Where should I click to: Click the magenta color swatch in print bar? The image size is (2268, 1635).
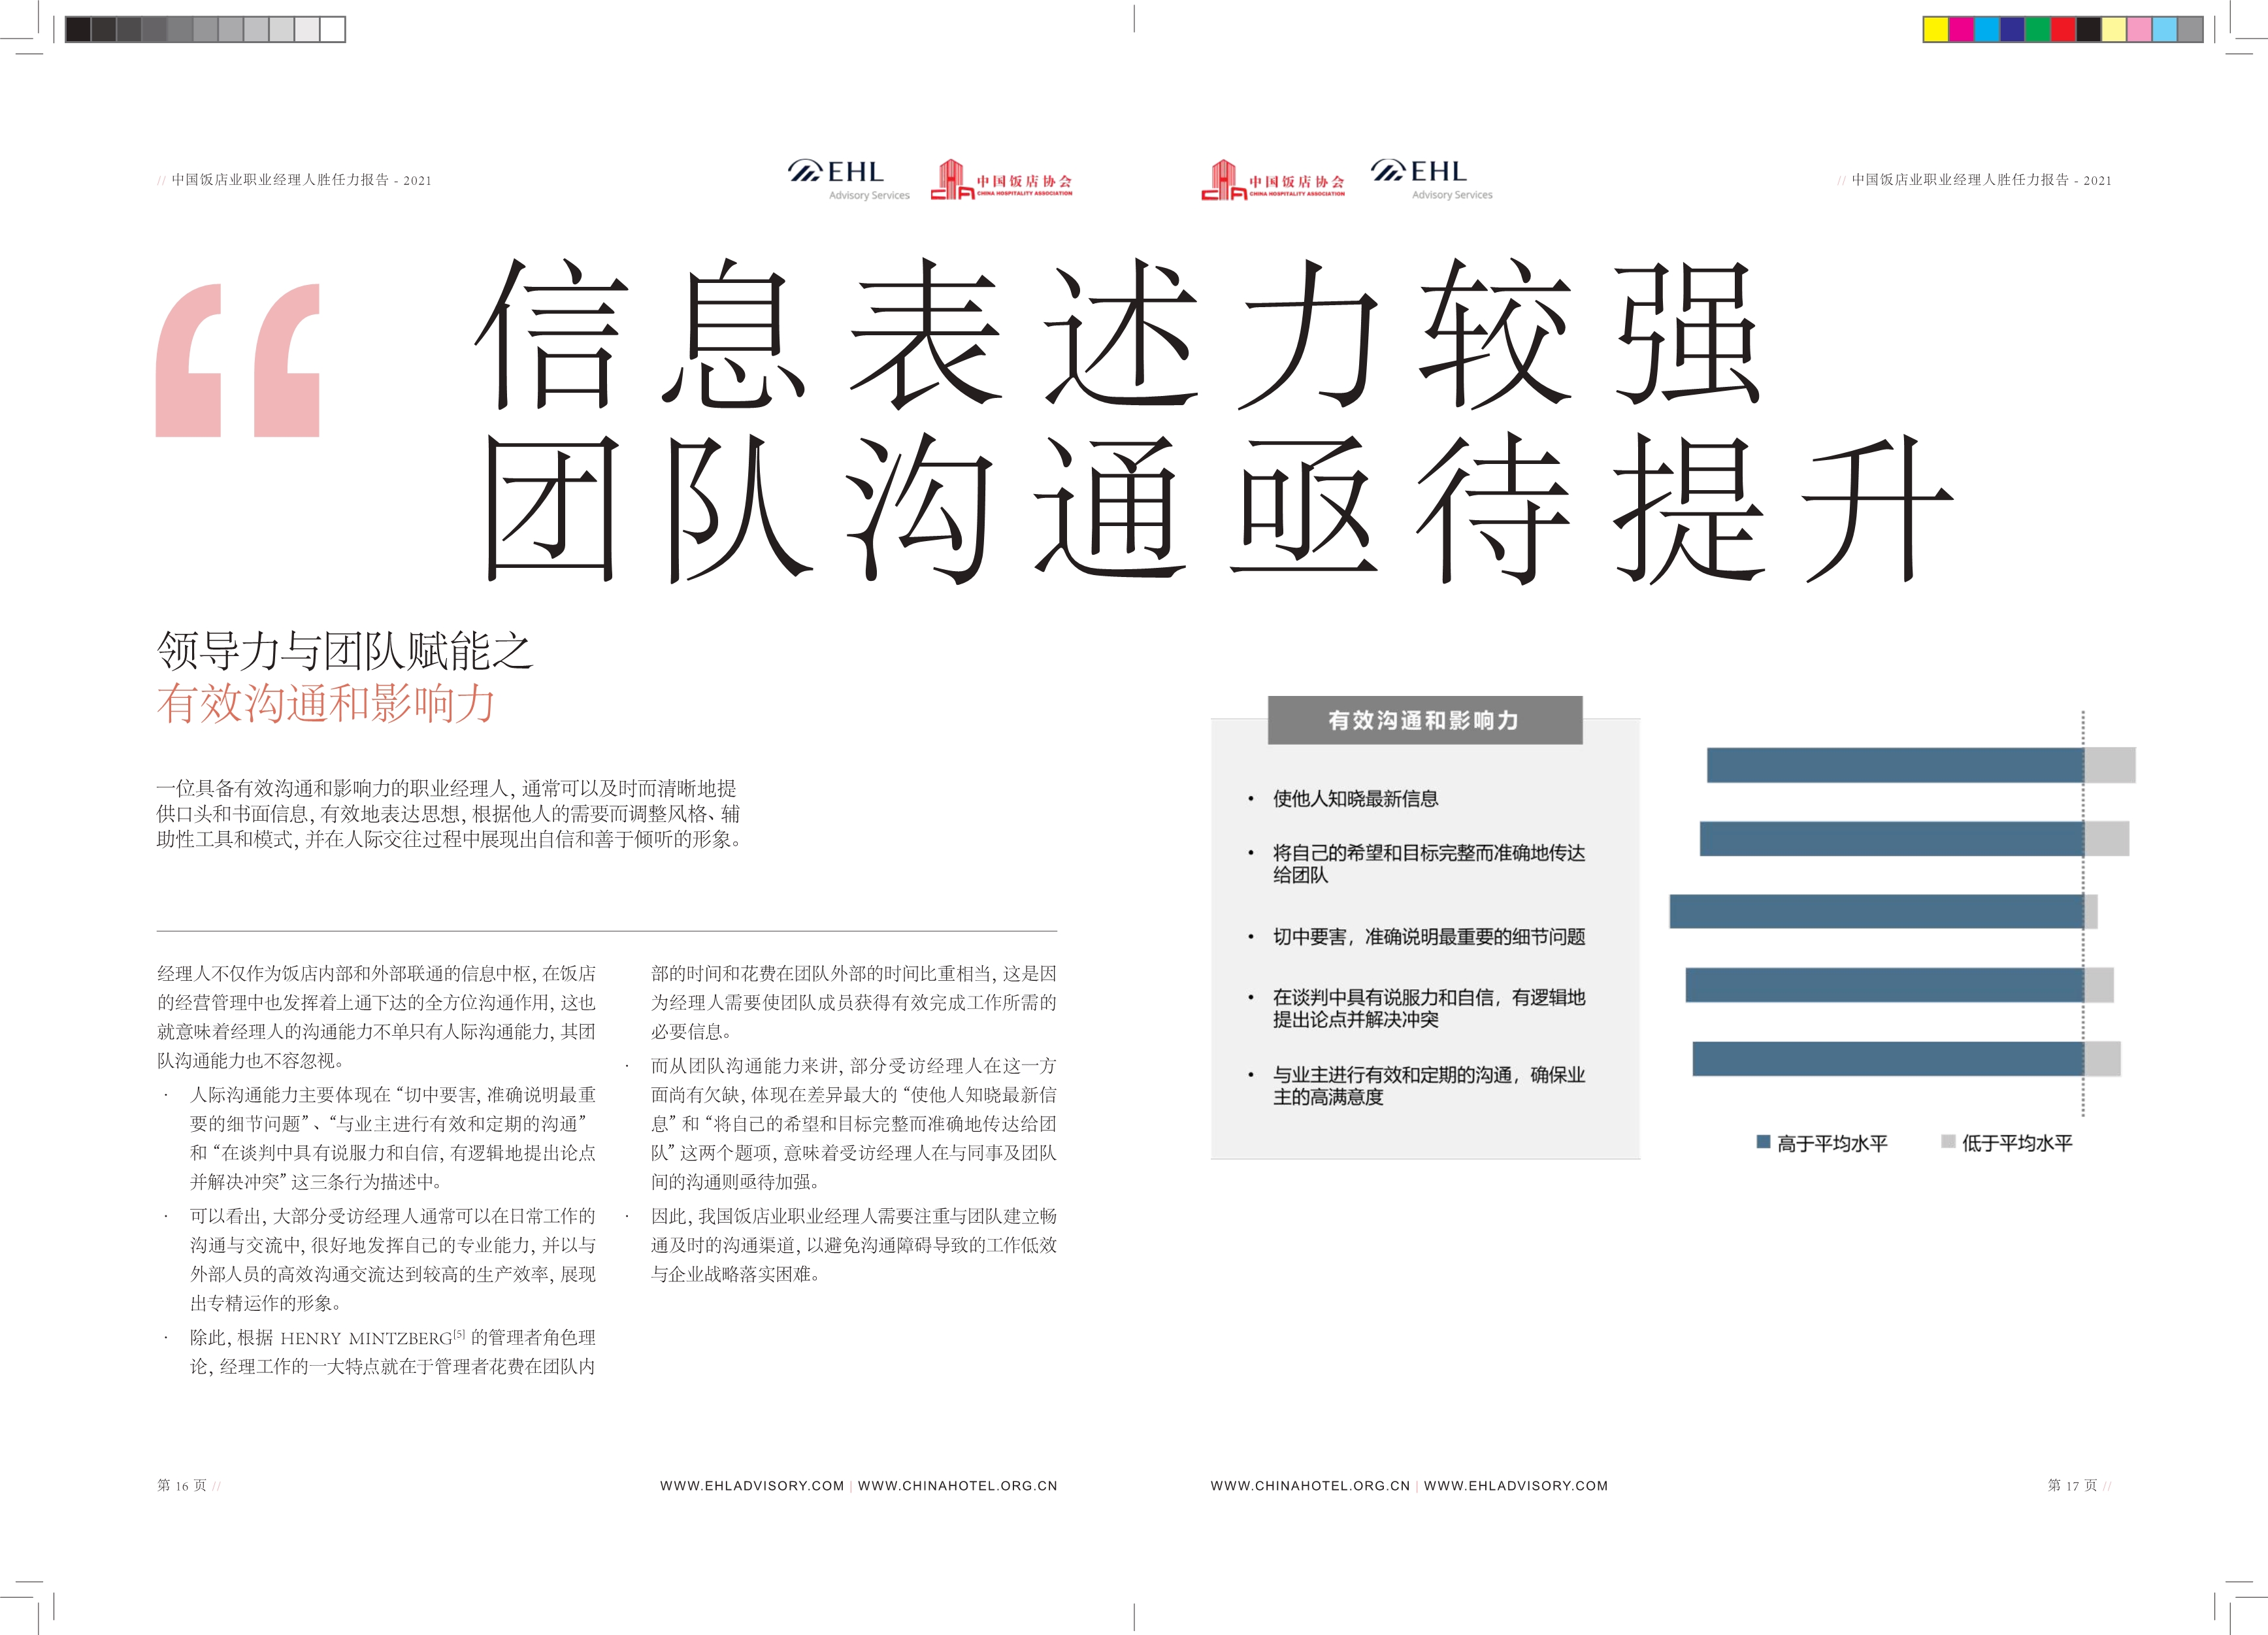coord(1961,30)
